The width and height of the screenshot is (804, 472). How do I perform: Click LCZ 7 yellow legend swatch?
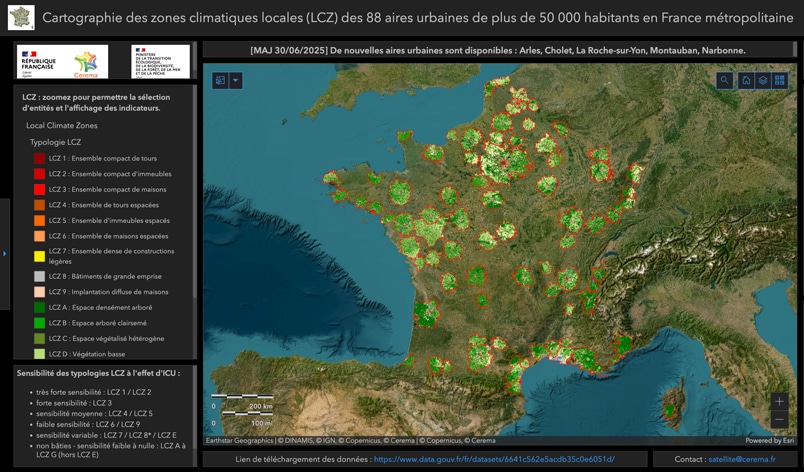(39, 256)
